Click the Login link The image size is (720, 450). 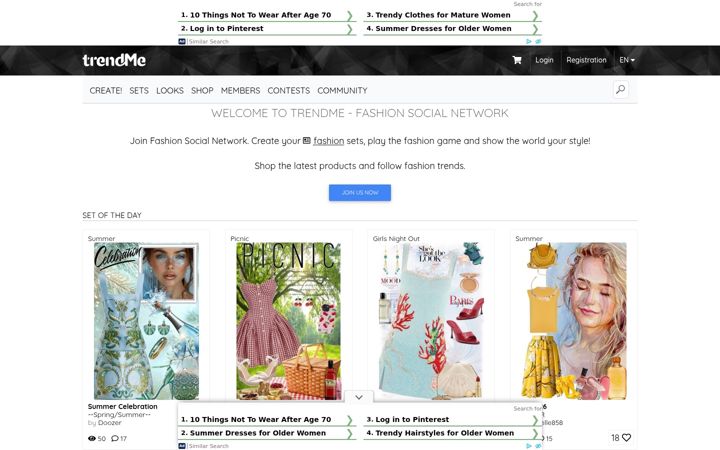click(x=544, y=60)
